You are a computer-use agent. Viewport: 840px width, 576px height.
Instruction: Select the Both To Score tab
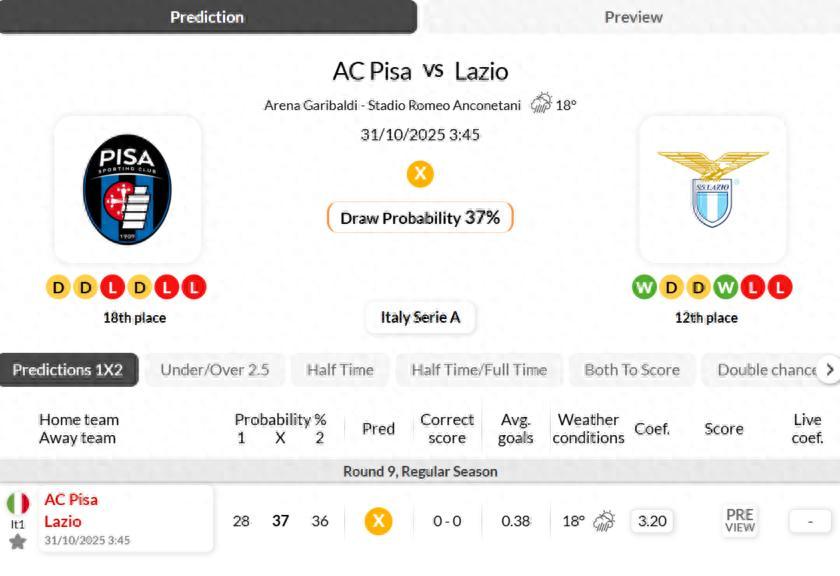(631, 369)
